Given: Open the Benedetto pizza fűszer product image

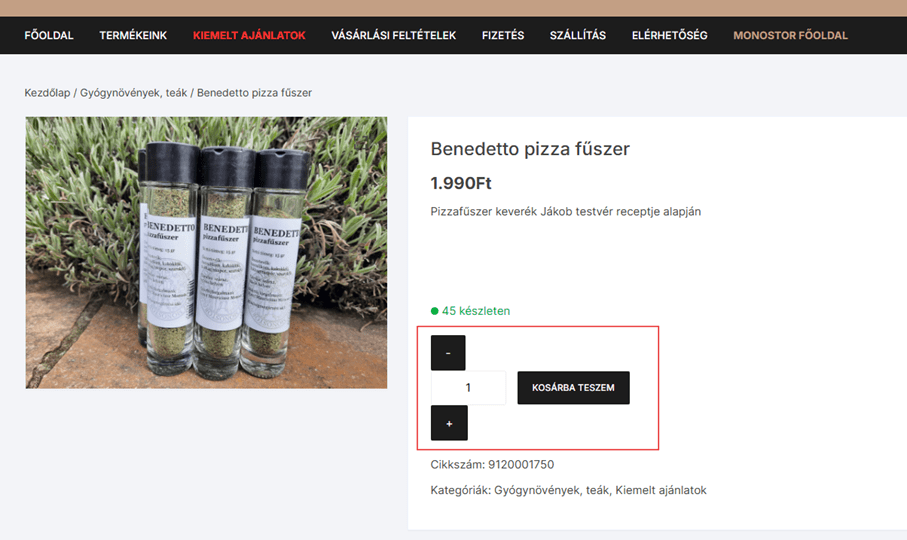Looking at the screenshot, I should coord(207,253).
